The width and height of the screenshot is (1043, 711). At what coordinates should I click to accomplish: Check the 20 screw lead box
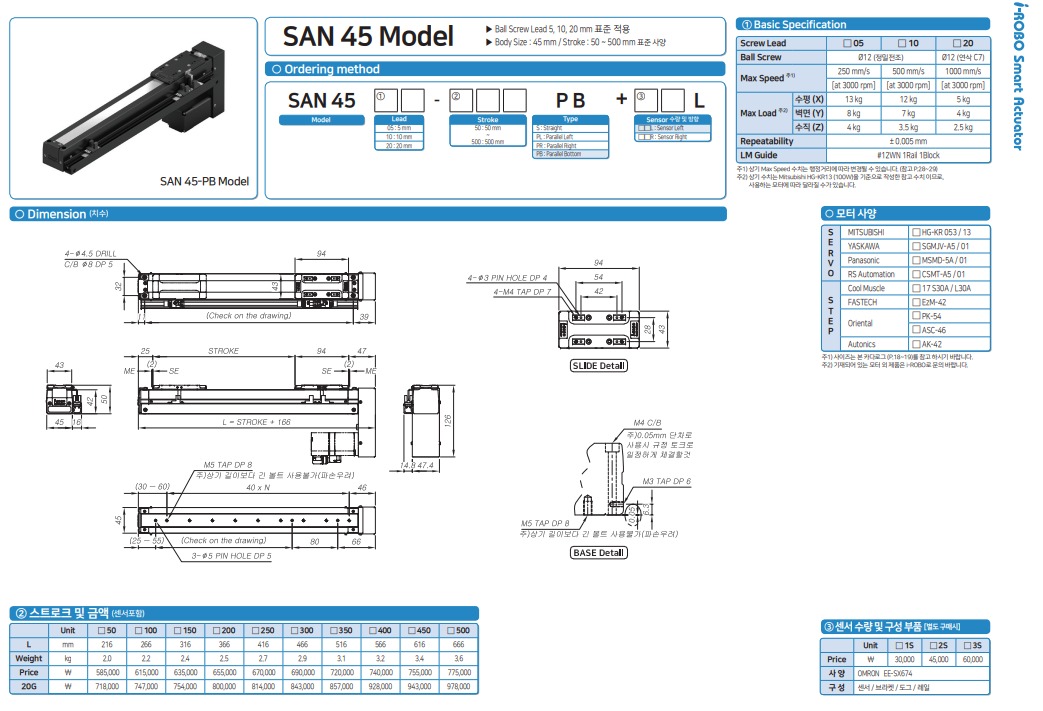pos(957,43)
